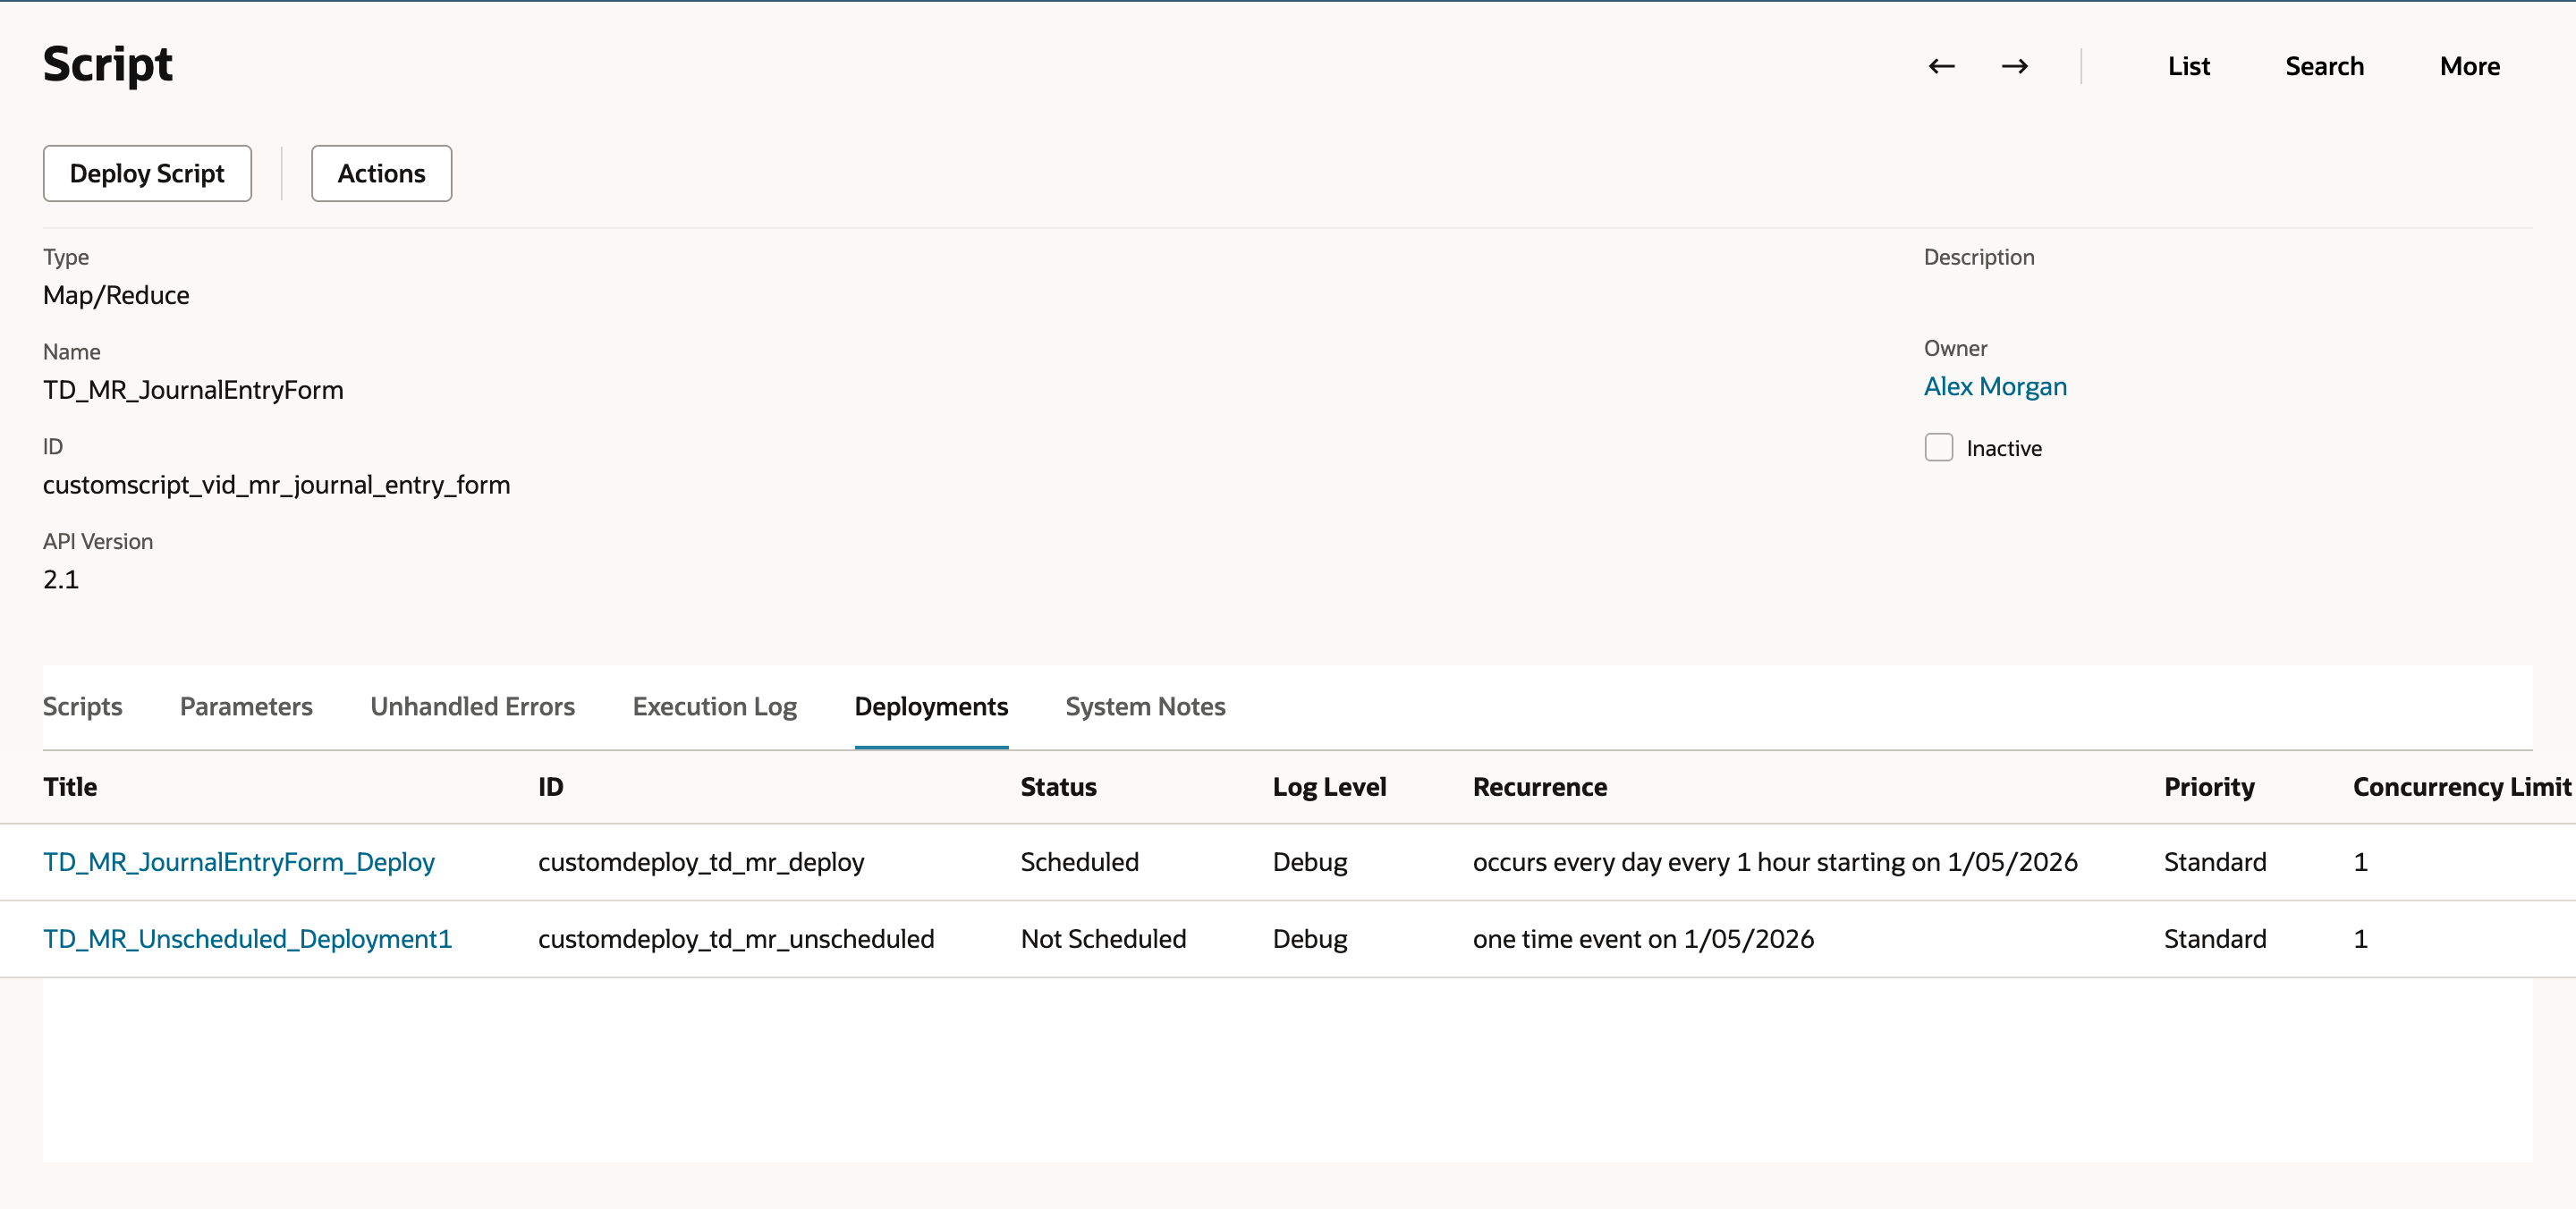
Task: Open the More menu
Action: click(2469, 67)
